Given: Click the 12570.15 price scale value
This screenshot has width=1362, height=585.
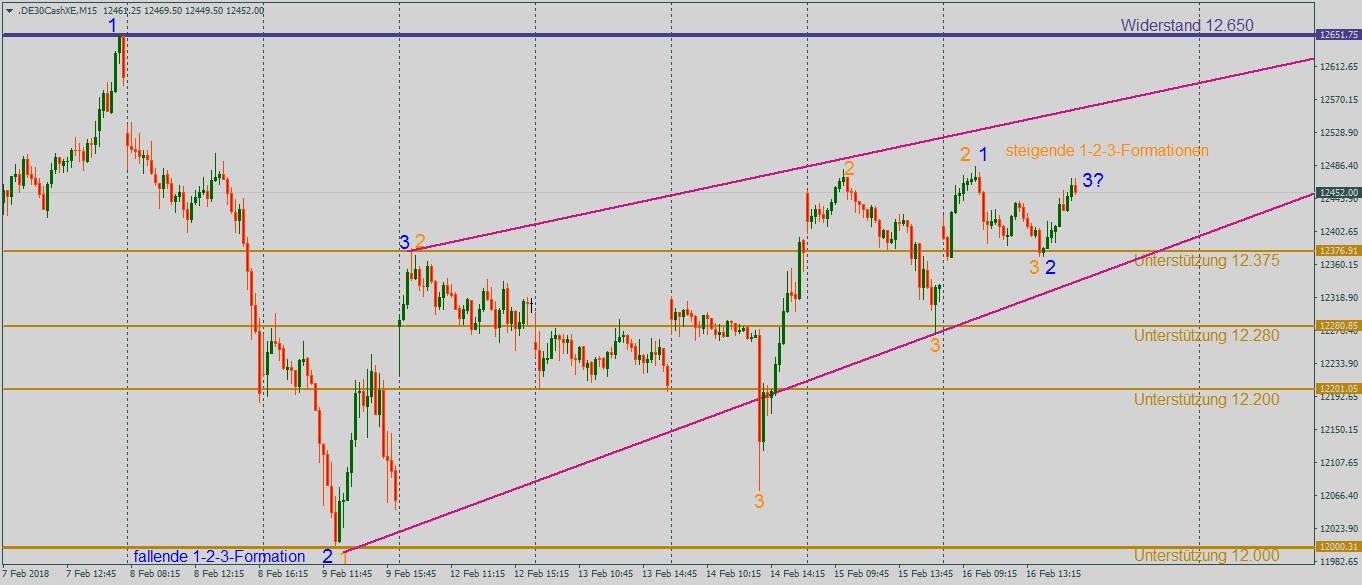Looking at the screenshot, I should coord(1339,100).
